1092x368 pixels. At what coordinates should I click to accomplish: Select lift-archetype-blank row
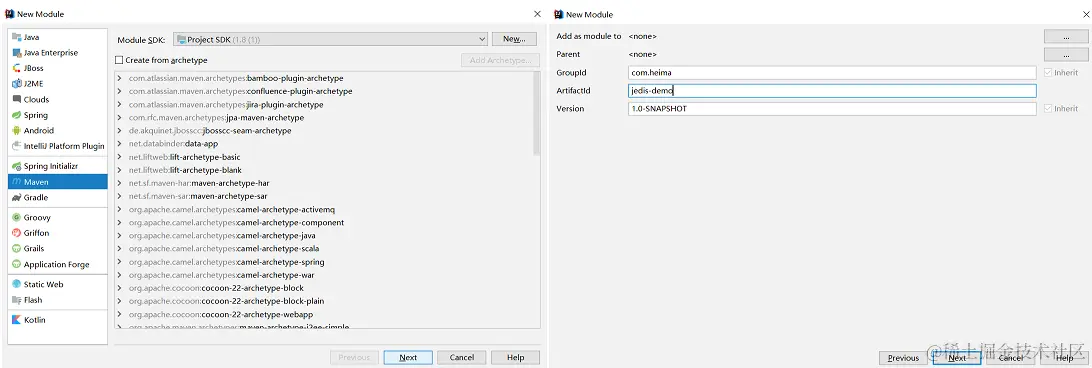(323, 170)
